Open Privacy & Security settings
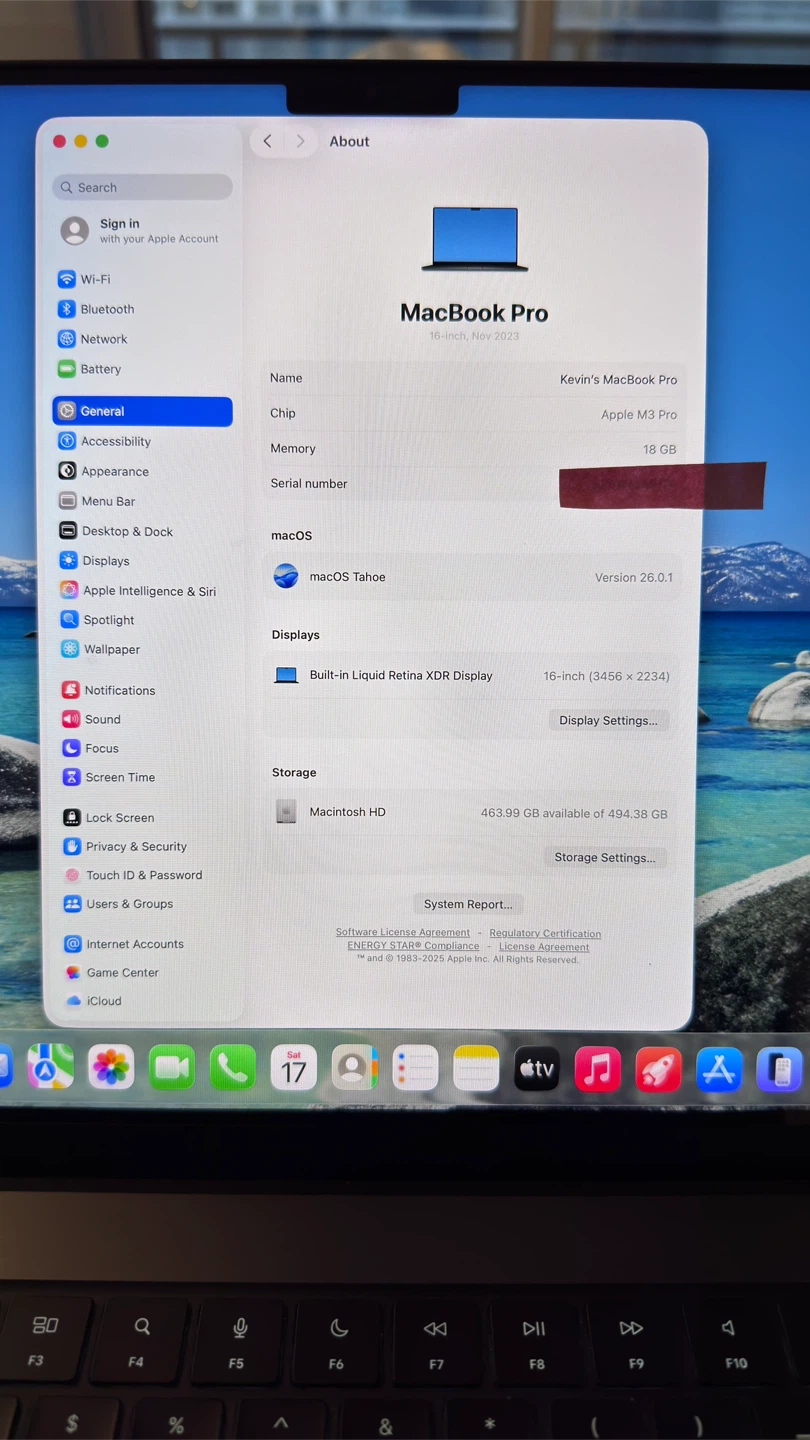Screen dimensions: 810x1440 click(x=135, y=846)
